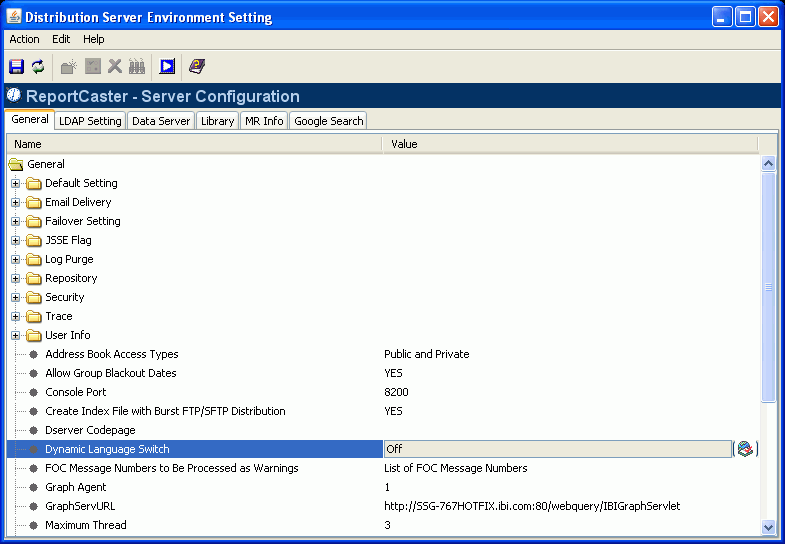Viewport: 785px width, 544px height.
Task: Click the Trace folder icon
Action: point(34,316)
